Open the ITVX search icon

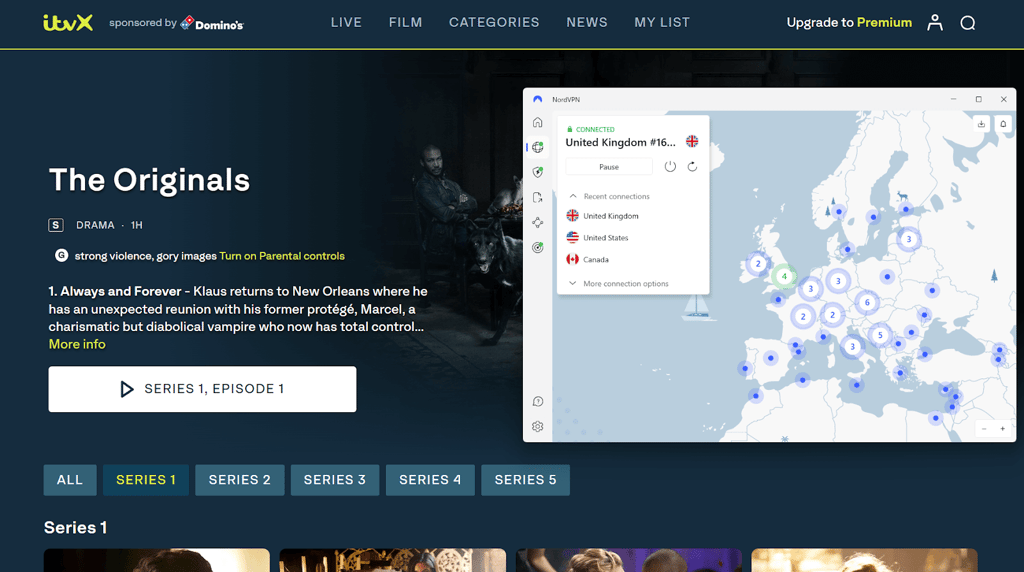coord(968,23)
